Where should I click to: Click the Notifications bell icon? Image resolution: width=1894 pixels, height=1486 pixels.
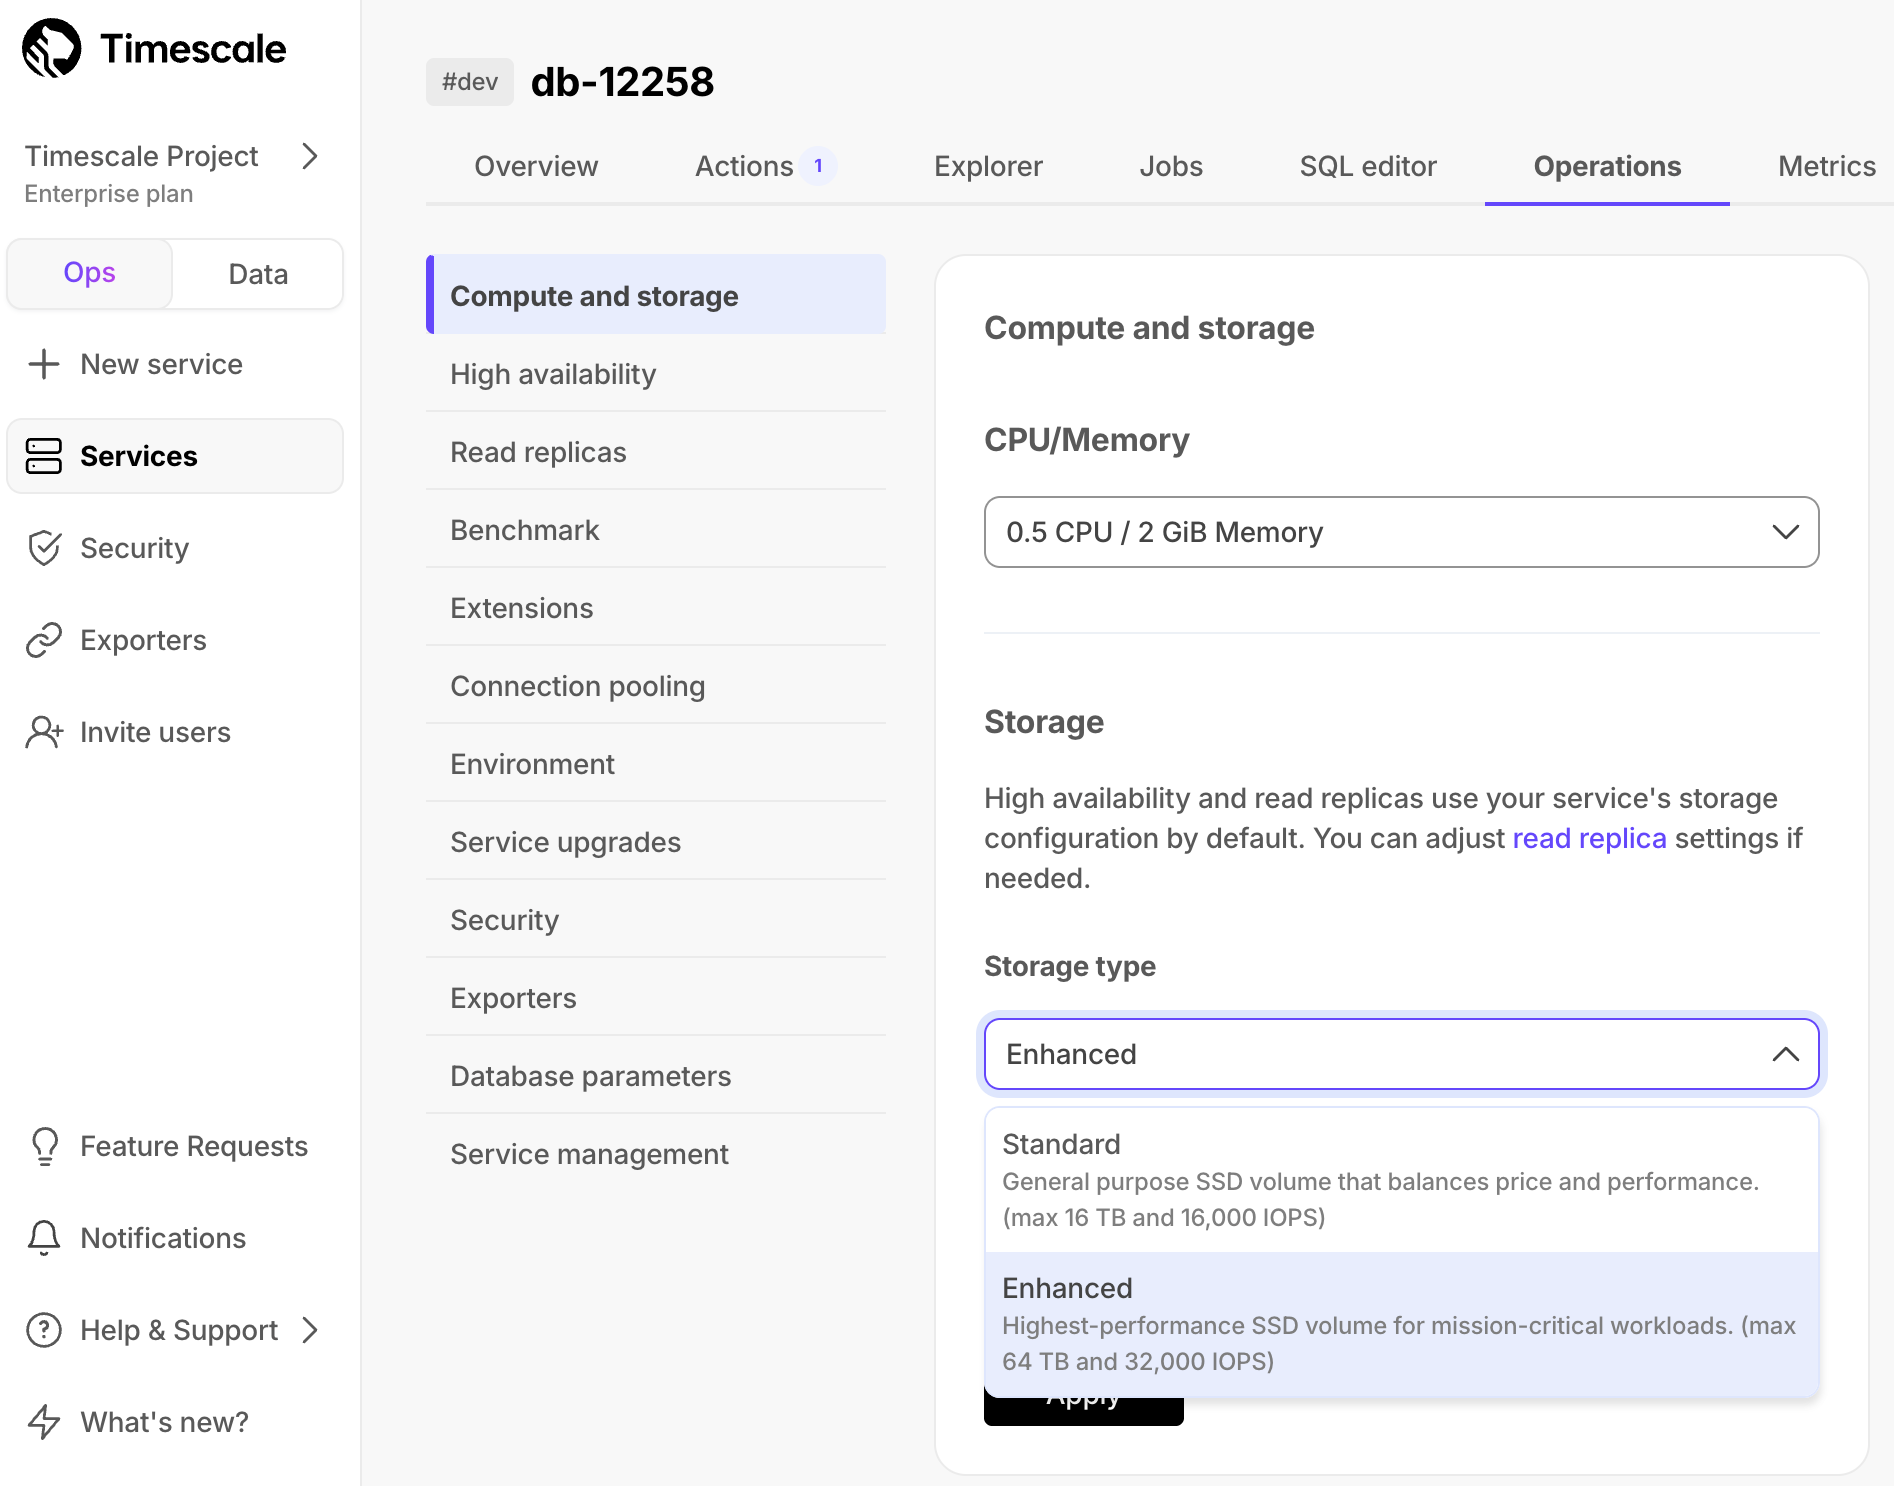coord(44,1238)
